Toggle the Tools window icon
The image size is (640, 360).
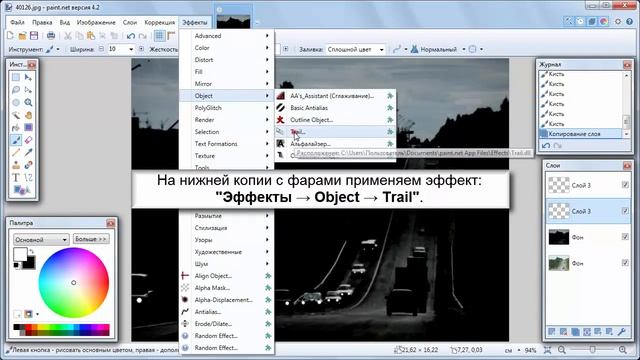pyautogui.click(x=568, y=22)
